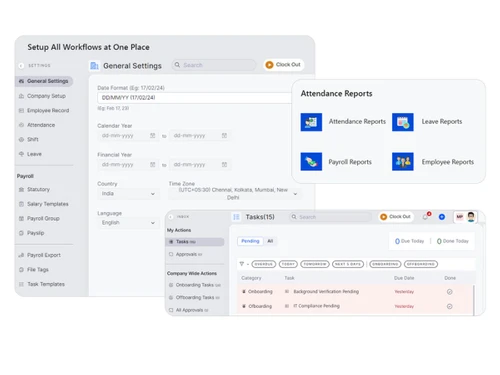Expand the Language dropdown showing English
Image resolution: width=500 pixels, height=375 pixels.
point(128,223)
